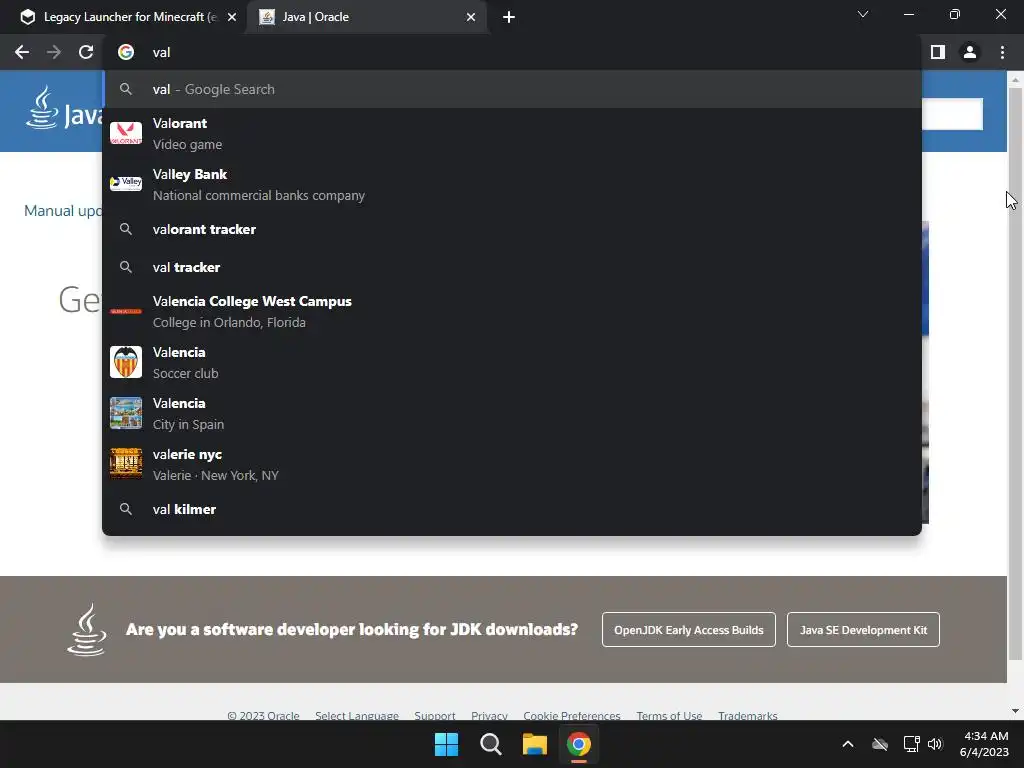Open the Chrome side panel
This screenshot has height=768, width=1024.
click(x=938, y=52)
